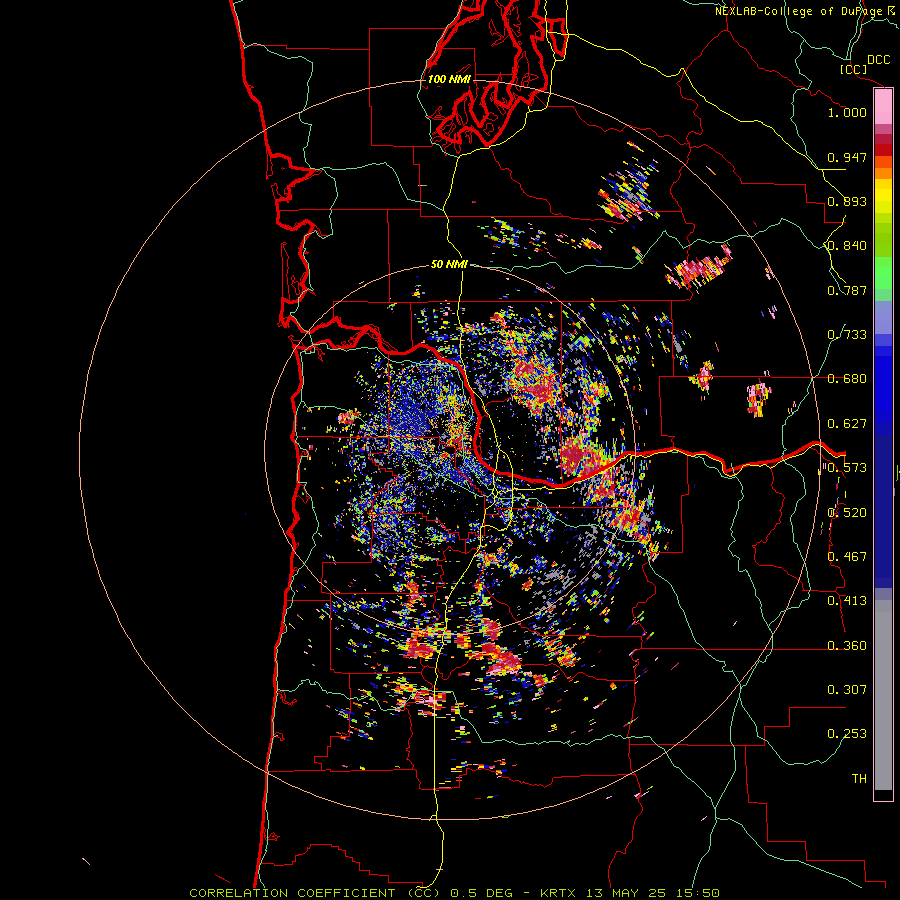Screen dimensions: 900x900
Task: Select the 0.893 legend value
Action: tap(847, 201)
